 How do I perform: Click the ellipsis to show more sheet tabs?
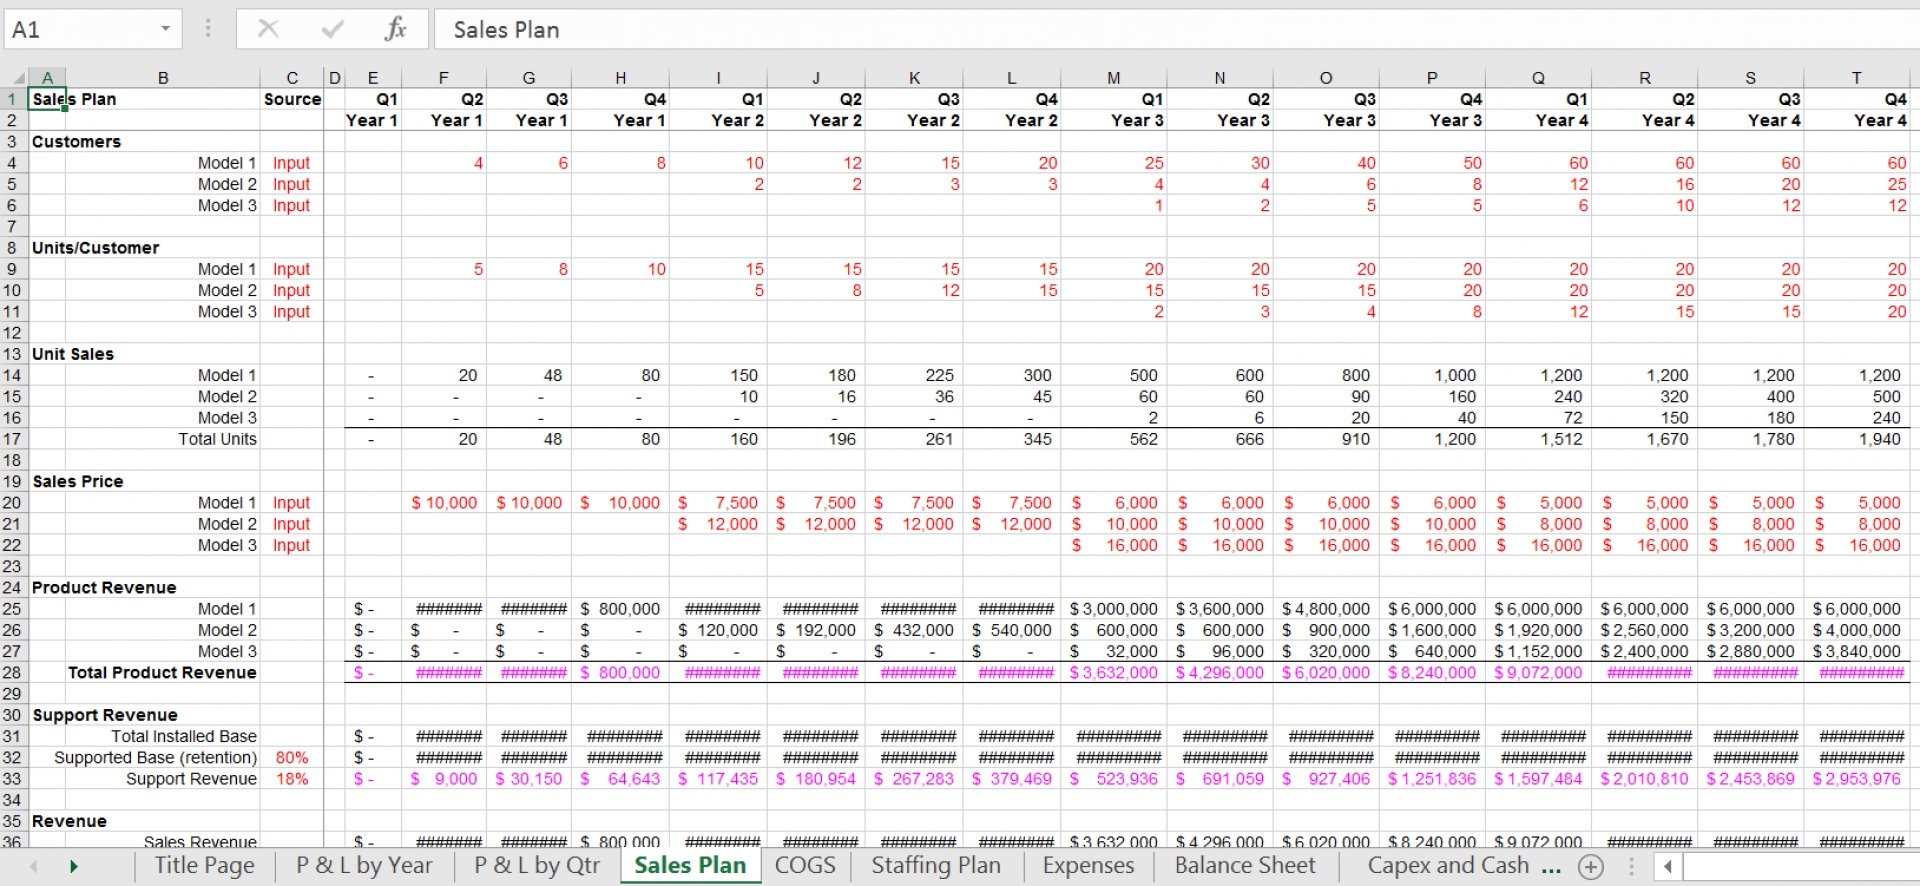click(1551, 866)
